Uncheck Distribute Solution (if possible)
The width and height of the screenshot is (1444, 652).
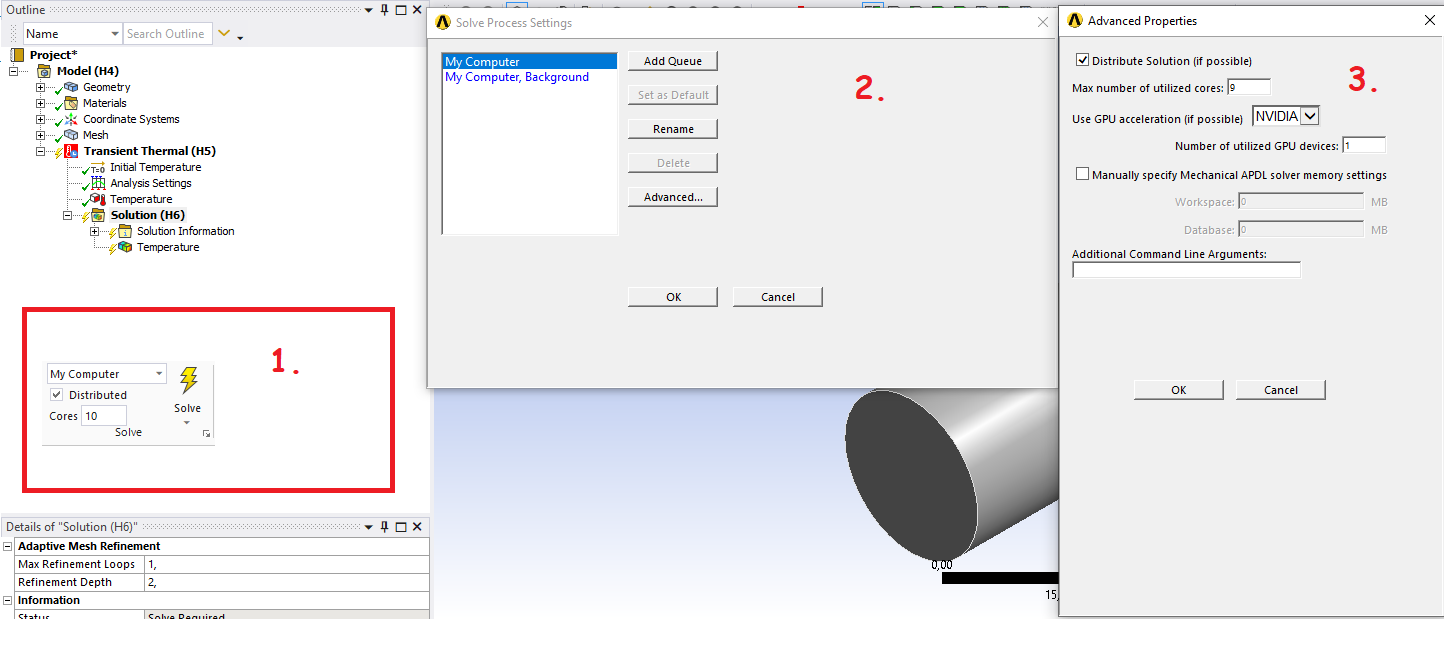pyautogui.click(x=1083, y=59)
